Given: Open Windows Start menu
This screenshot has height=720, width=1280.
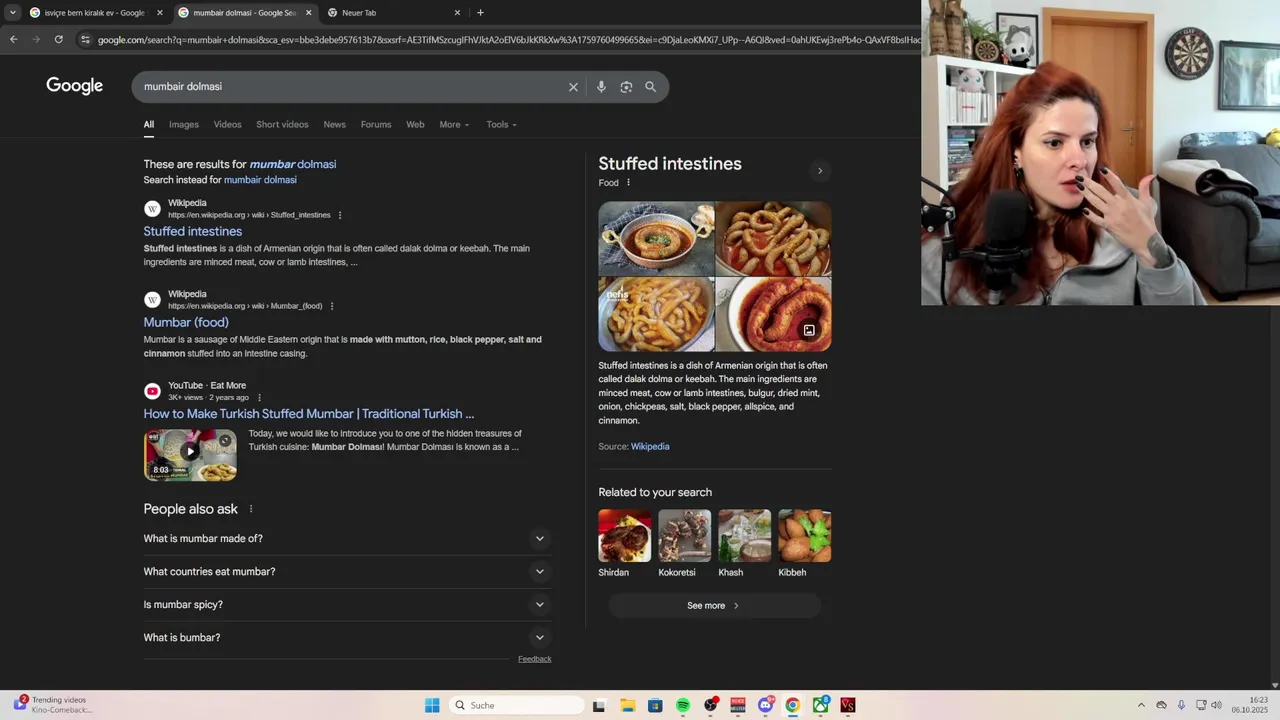Looking at the screenshot, I should (432, 705).
